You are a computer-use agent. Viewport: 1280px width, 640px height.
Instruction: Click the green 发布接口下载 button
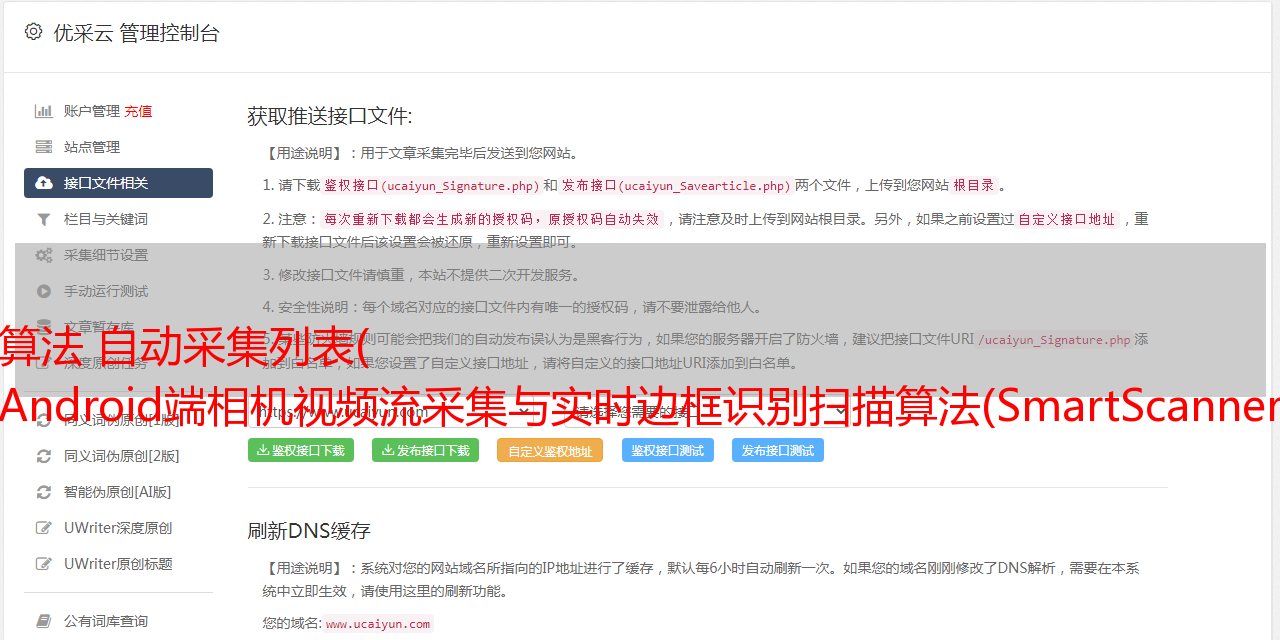click(x=425, y=450)
